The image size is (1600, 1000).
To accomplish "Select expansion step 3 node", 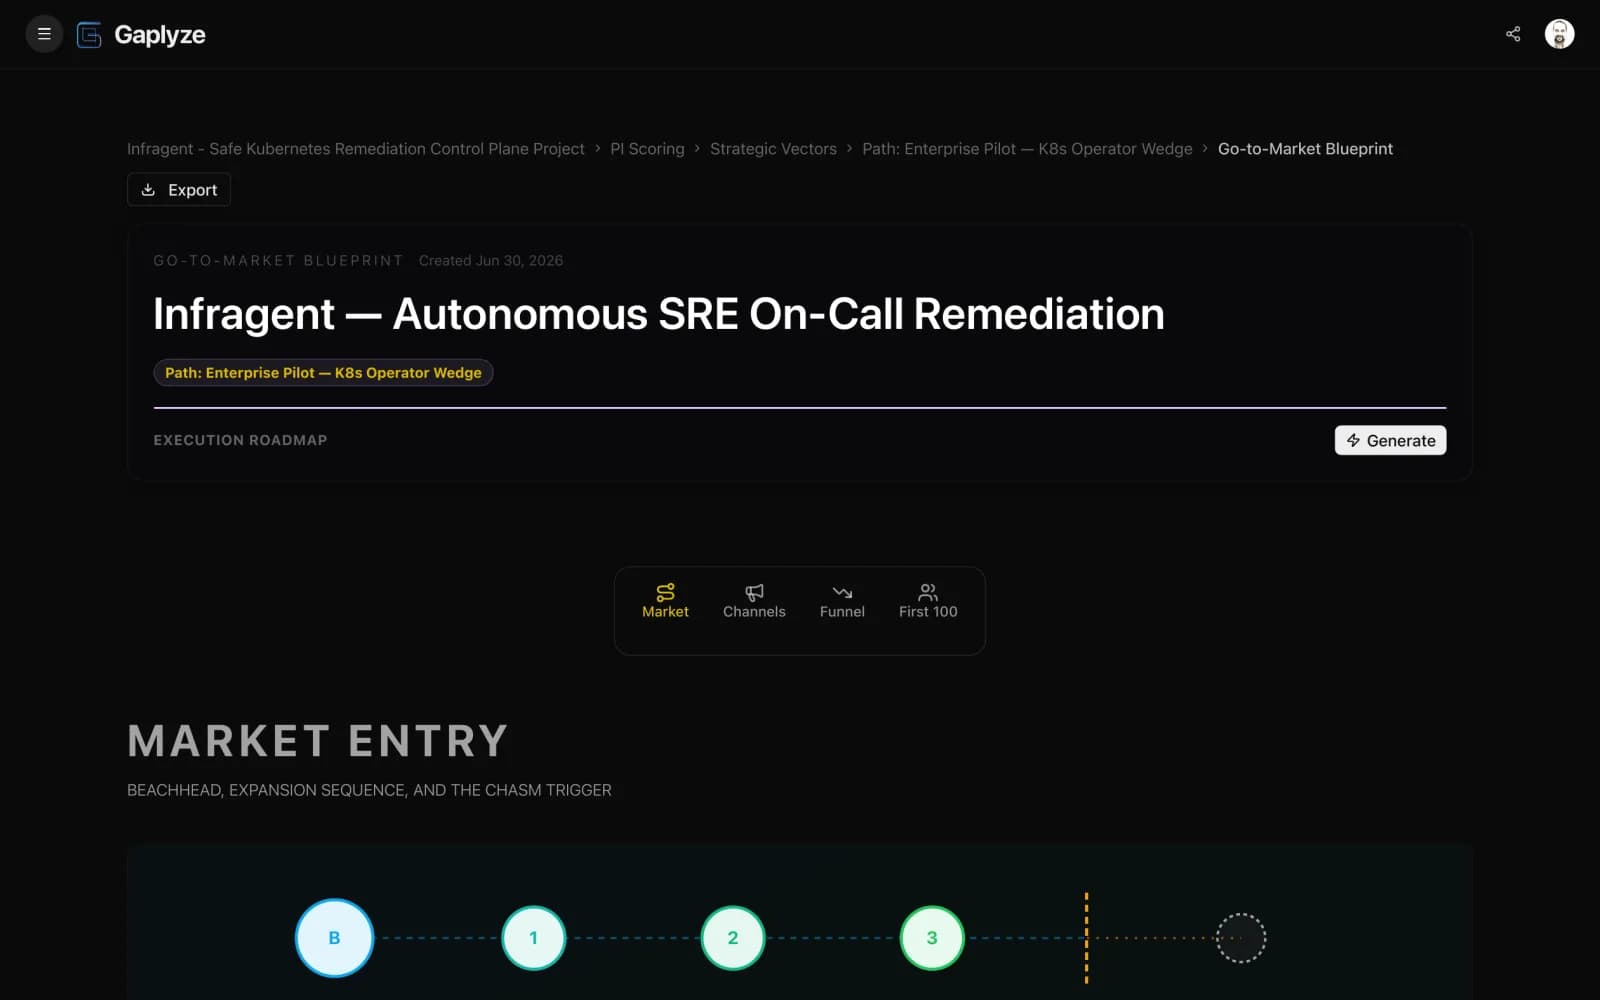I will [932, 938].
